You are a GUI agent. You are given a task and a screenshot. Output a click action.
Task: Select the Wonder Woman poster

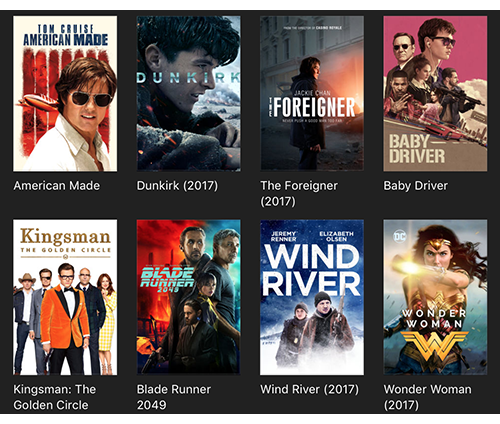pos(435,297)
